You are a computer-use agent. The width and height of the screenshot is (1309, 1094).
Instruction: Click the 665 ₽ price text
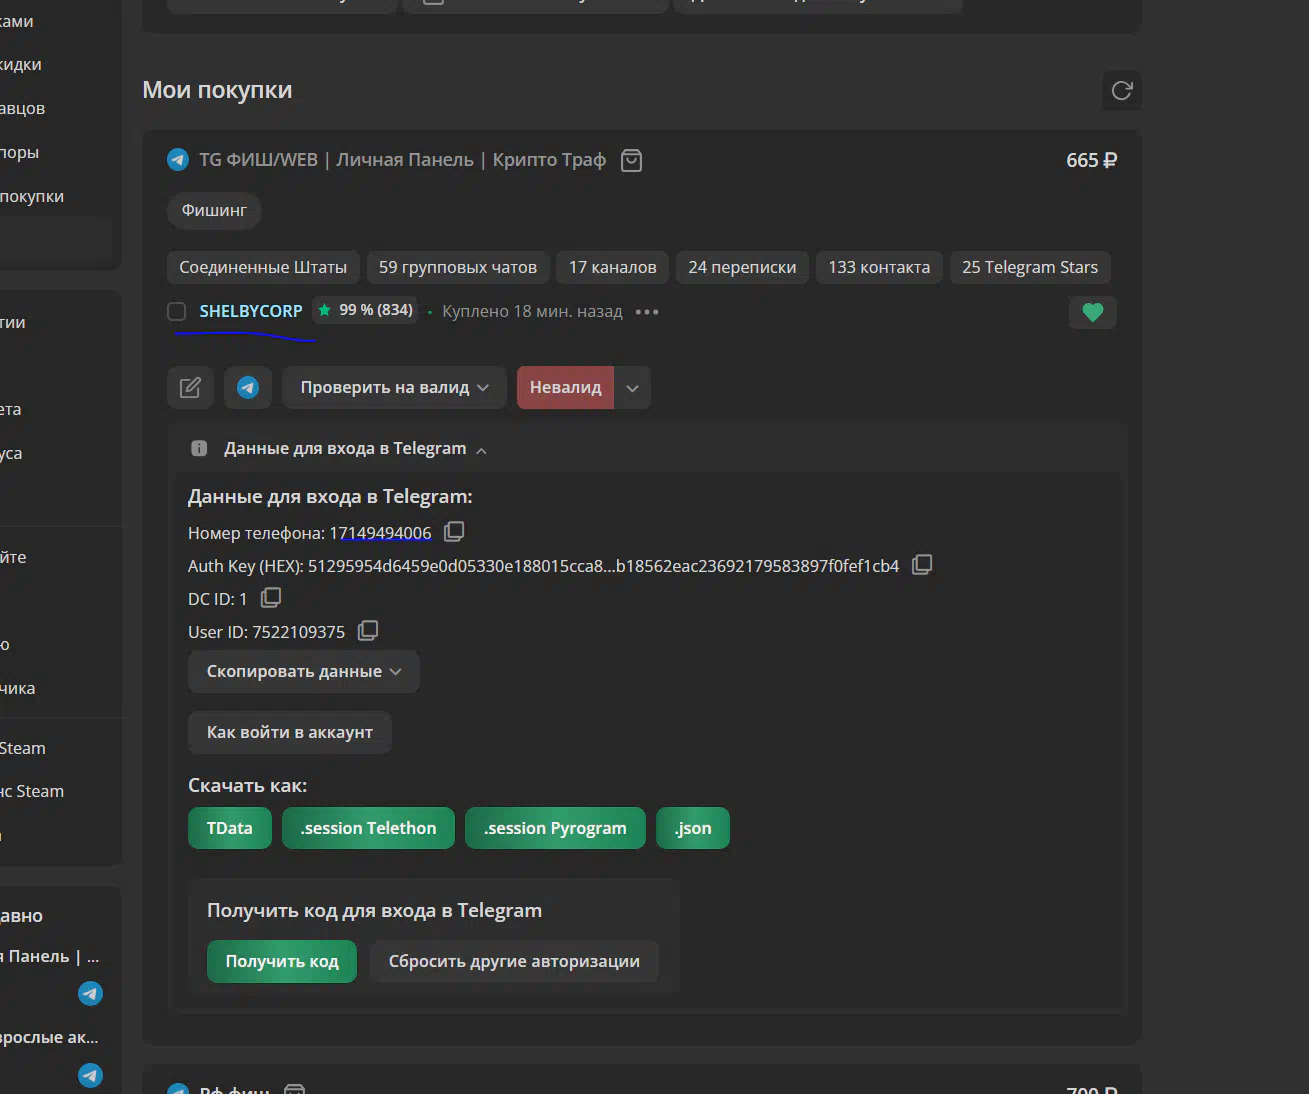tap(1091, 160)
